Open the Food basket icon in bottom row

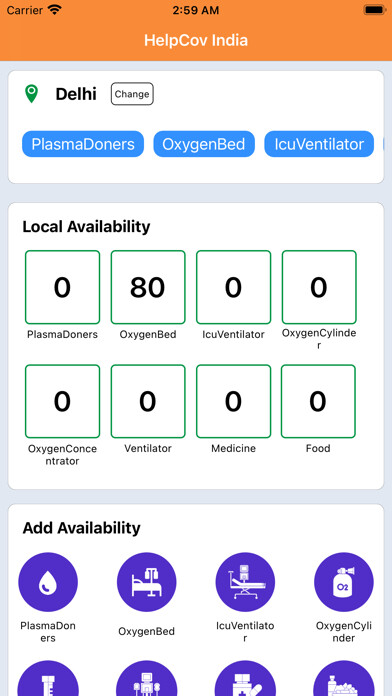pos(344,678)
